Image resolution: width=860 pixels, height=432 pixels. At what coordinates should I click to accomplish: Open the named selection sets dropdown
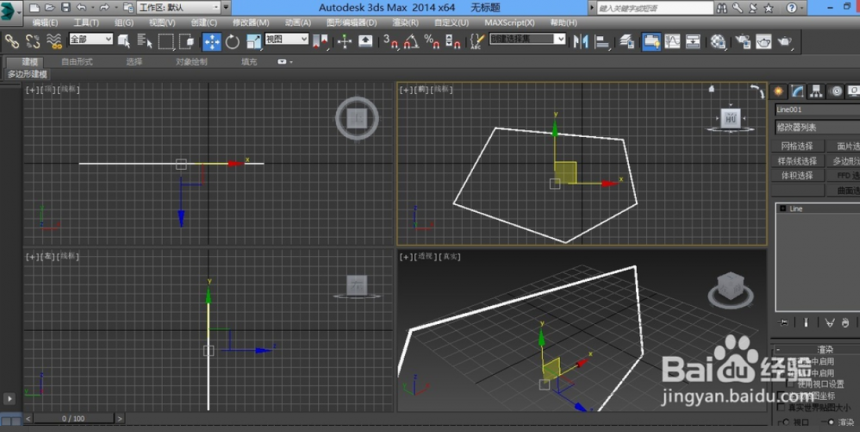(528, 39)
